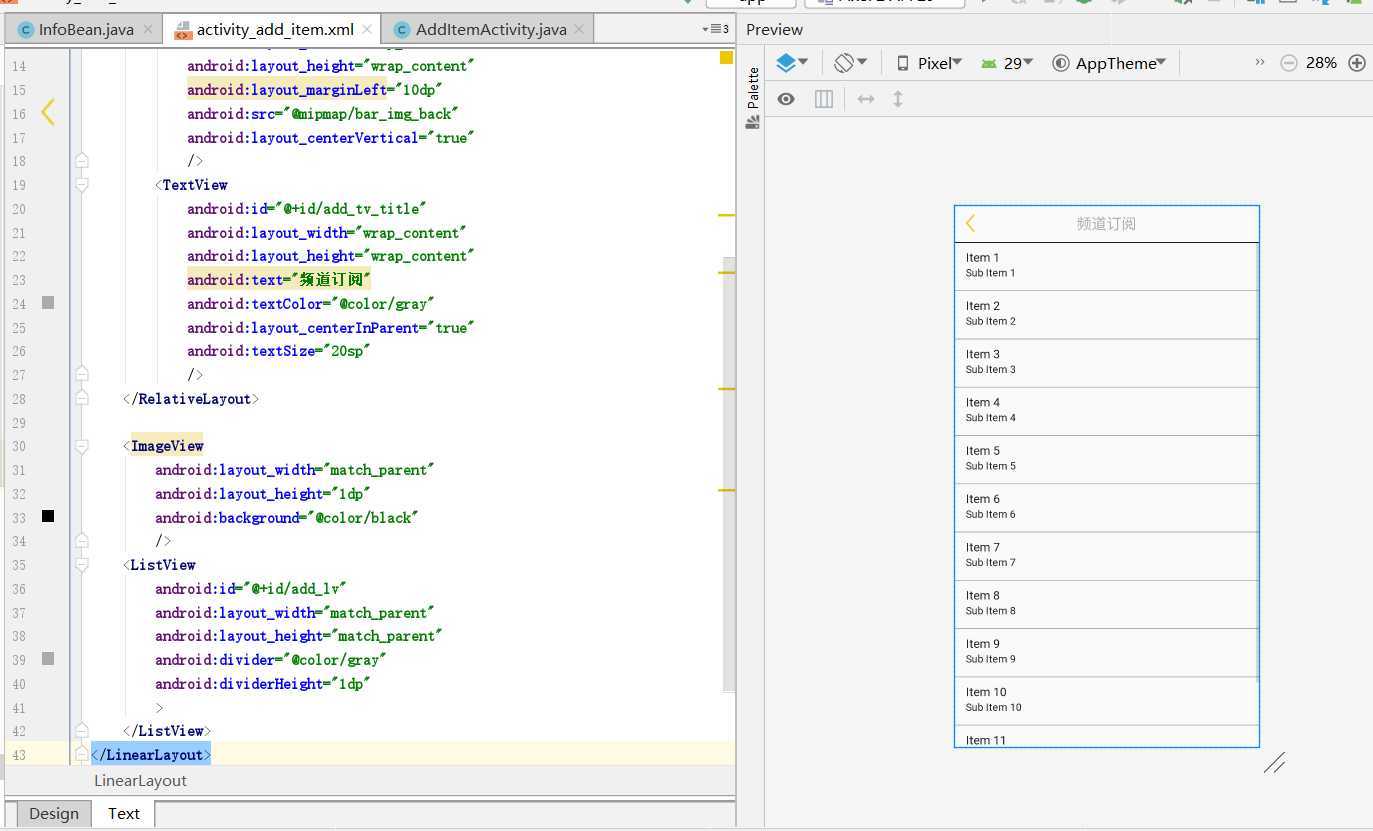Switch to the AddItemActivity.java tab

point(489,29)
